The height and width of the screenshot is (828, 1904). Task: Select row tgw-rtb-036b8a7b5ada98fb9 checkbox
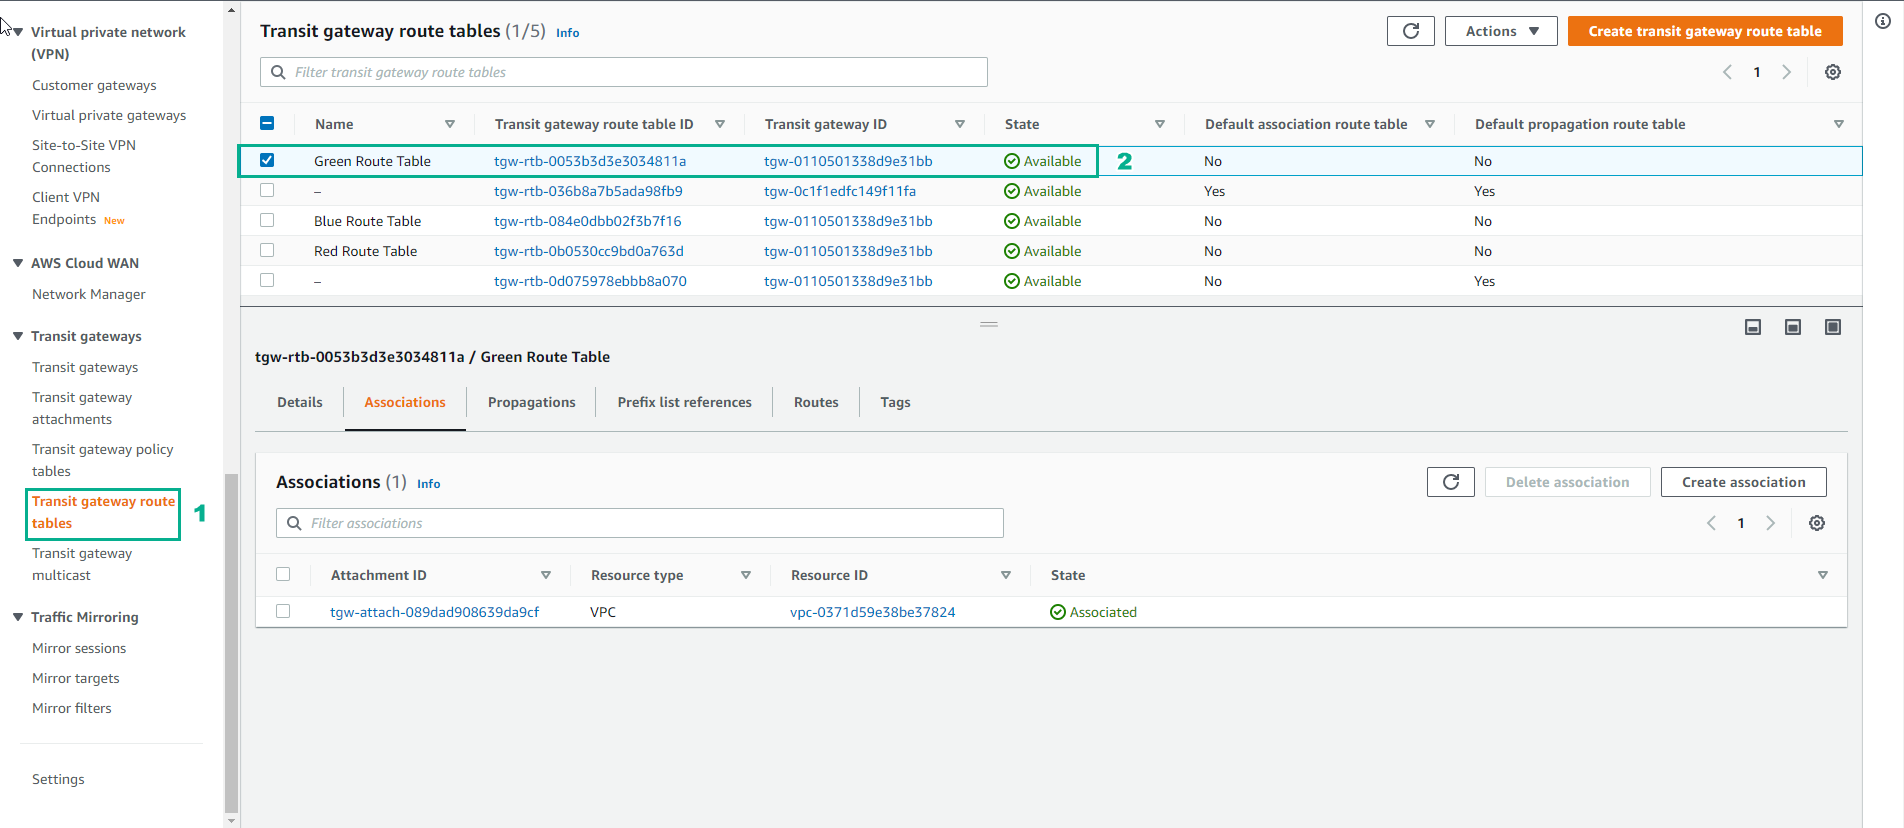click(x=267, y=190)
